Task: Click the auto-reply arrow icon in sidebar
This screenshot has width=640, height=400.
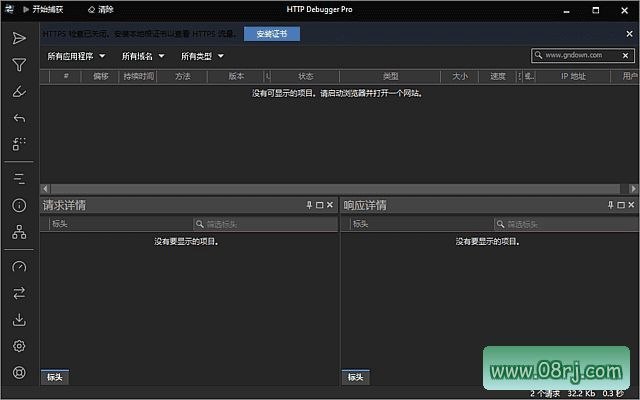Action: [19, 118]
